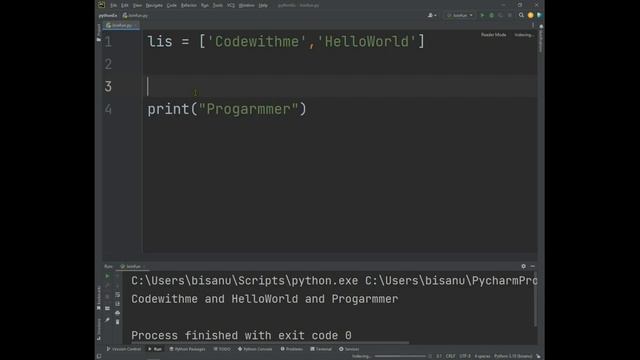Open Run panel settings gear
The height and width of the screenshot is (360, 640).
[523, 266]
